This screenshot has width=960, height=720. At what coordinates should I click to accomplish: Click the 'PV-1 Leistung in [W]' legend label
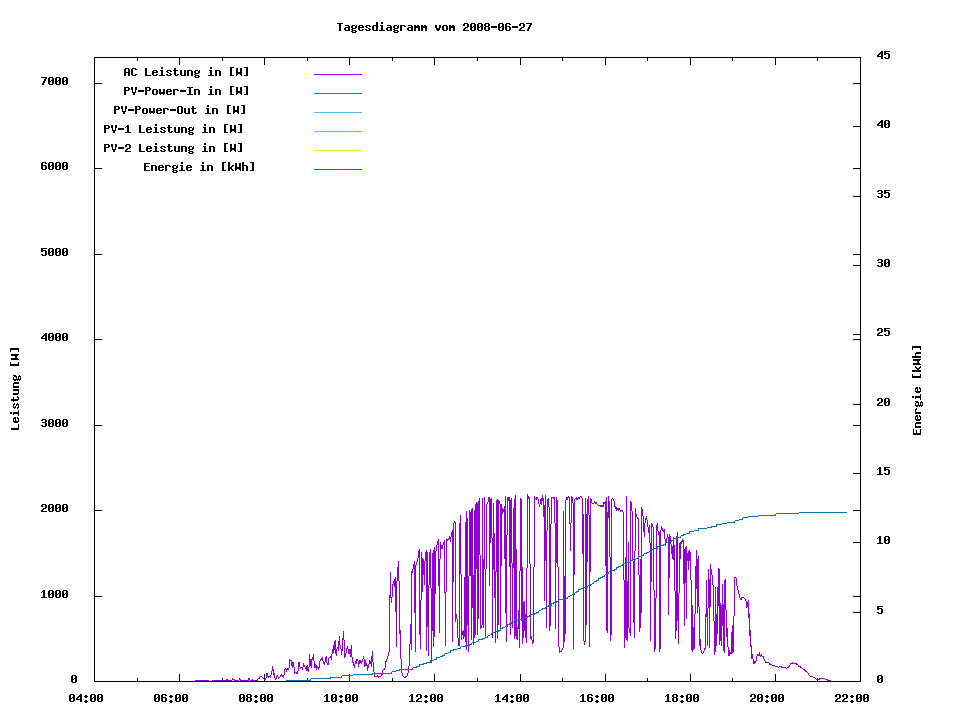173,129
